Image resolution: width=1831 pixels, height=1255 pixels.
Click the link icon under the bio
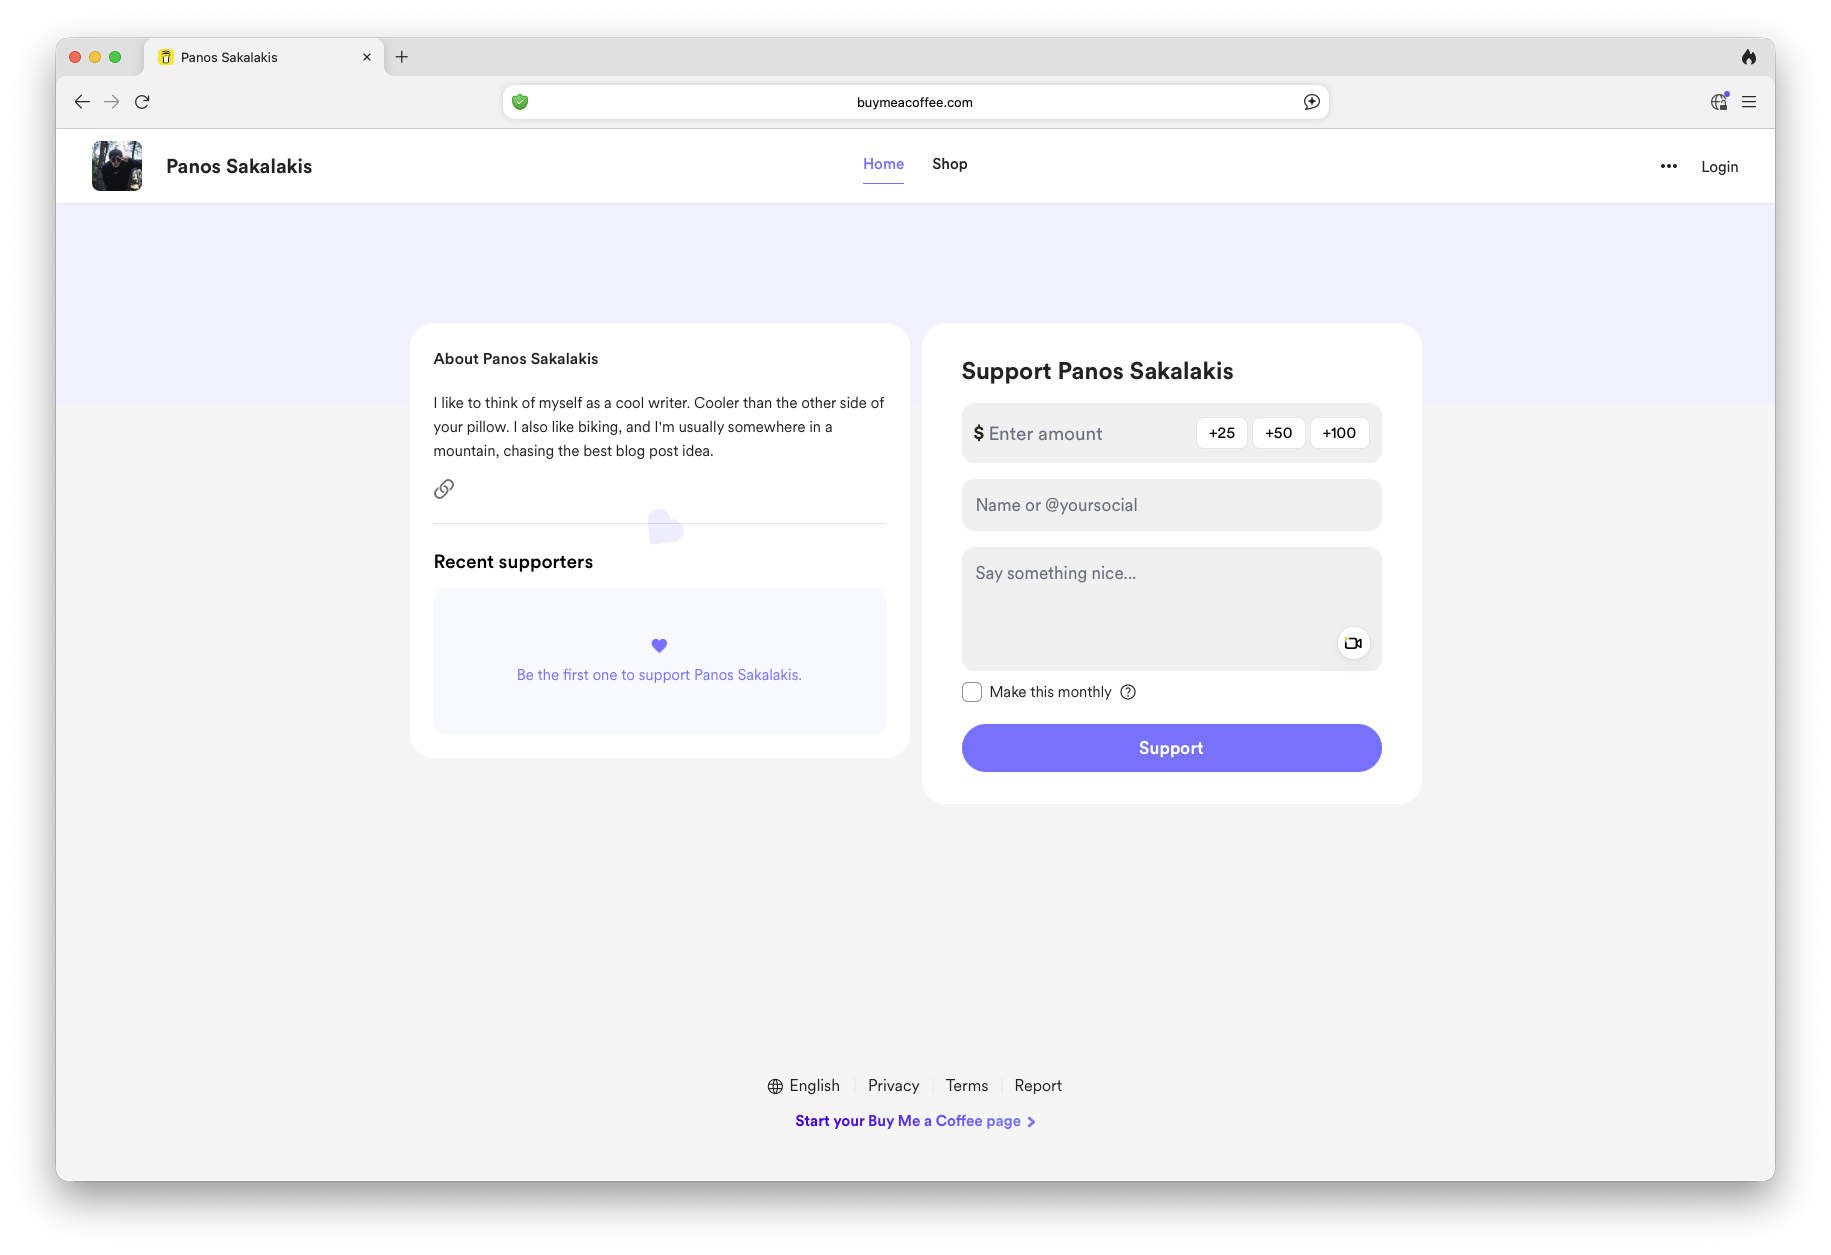tap(444, 489)
